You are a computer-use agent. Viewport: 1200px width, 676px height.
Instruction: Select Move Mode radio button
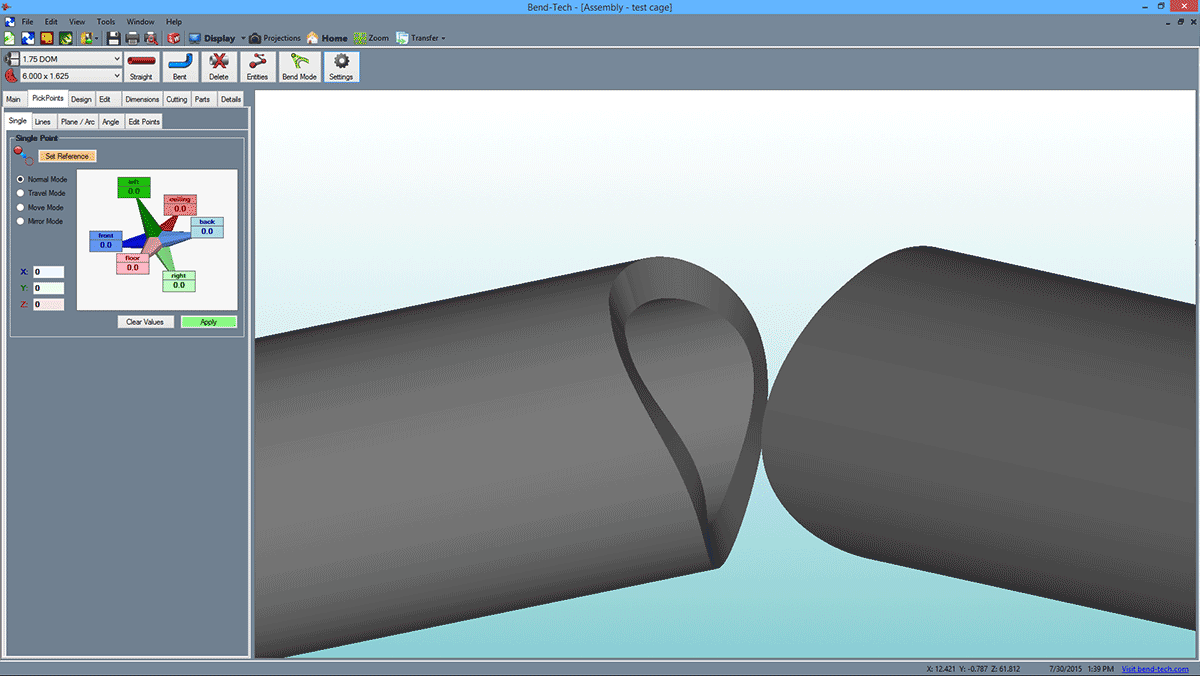21,207
